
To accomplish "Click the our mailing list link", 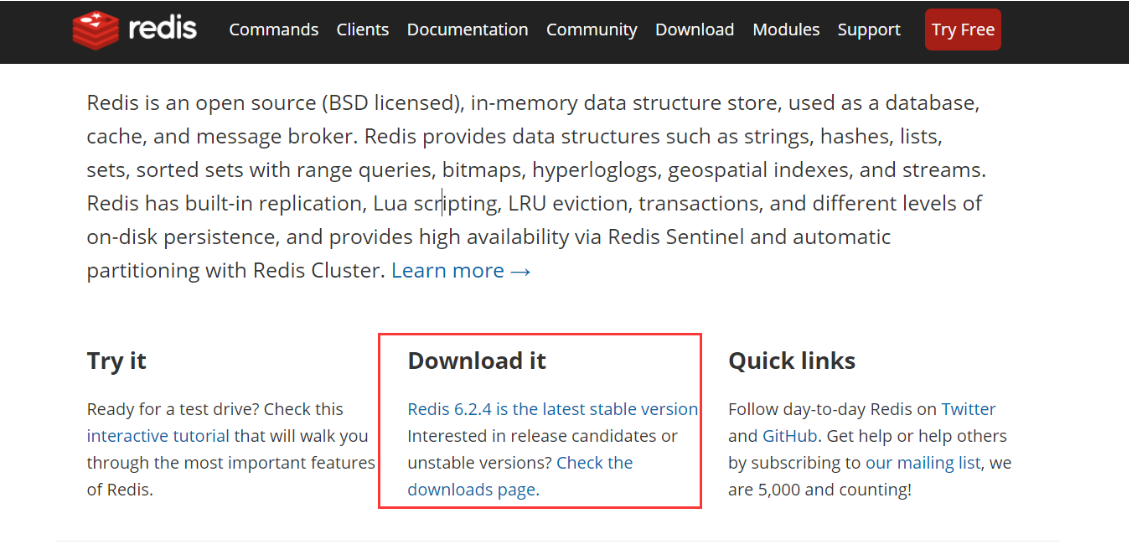I will [923, 462].
